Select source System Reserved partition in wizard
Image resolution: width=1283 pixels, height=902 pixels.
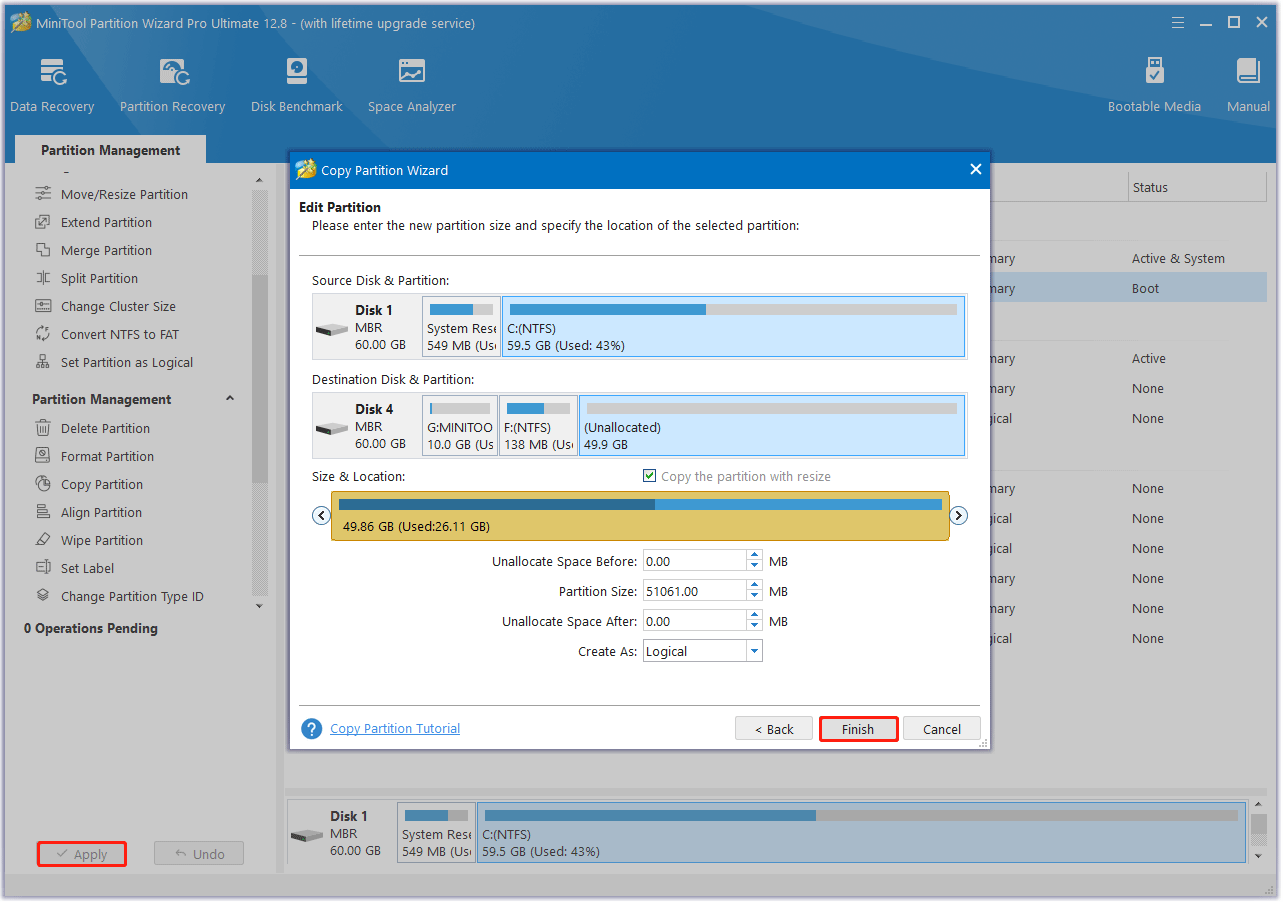point(461,326)
